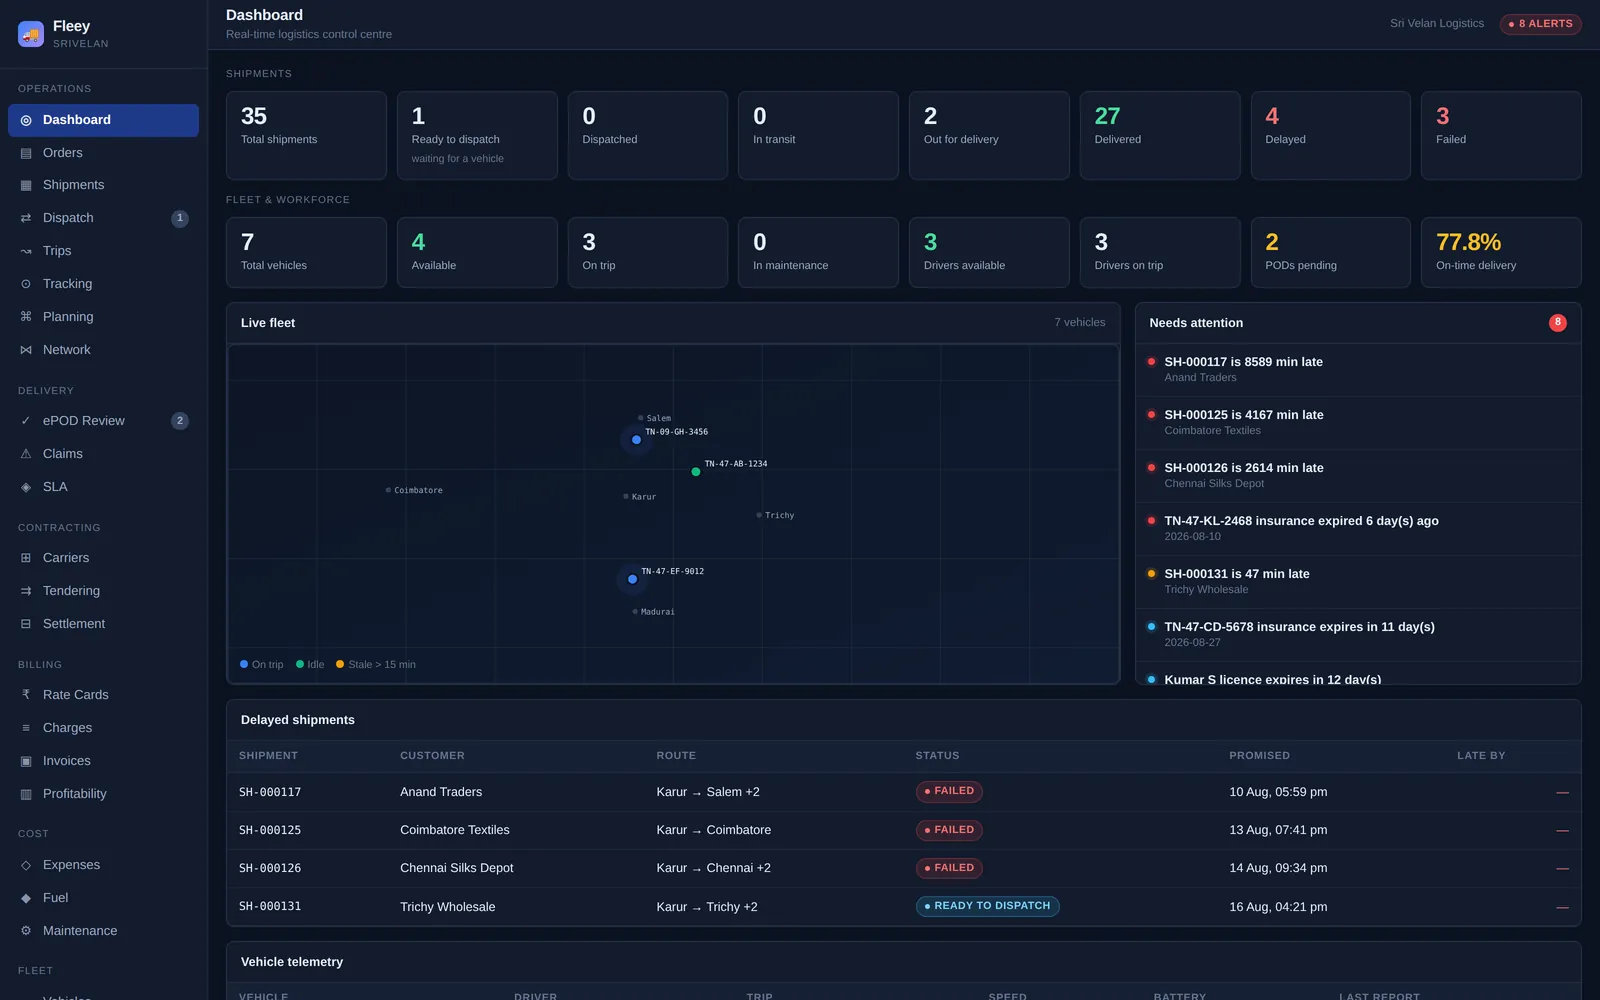Viewport: 1600px width, 1000px height.
Task: Click the Fleey truck logo icon
Action: (31, 34)
